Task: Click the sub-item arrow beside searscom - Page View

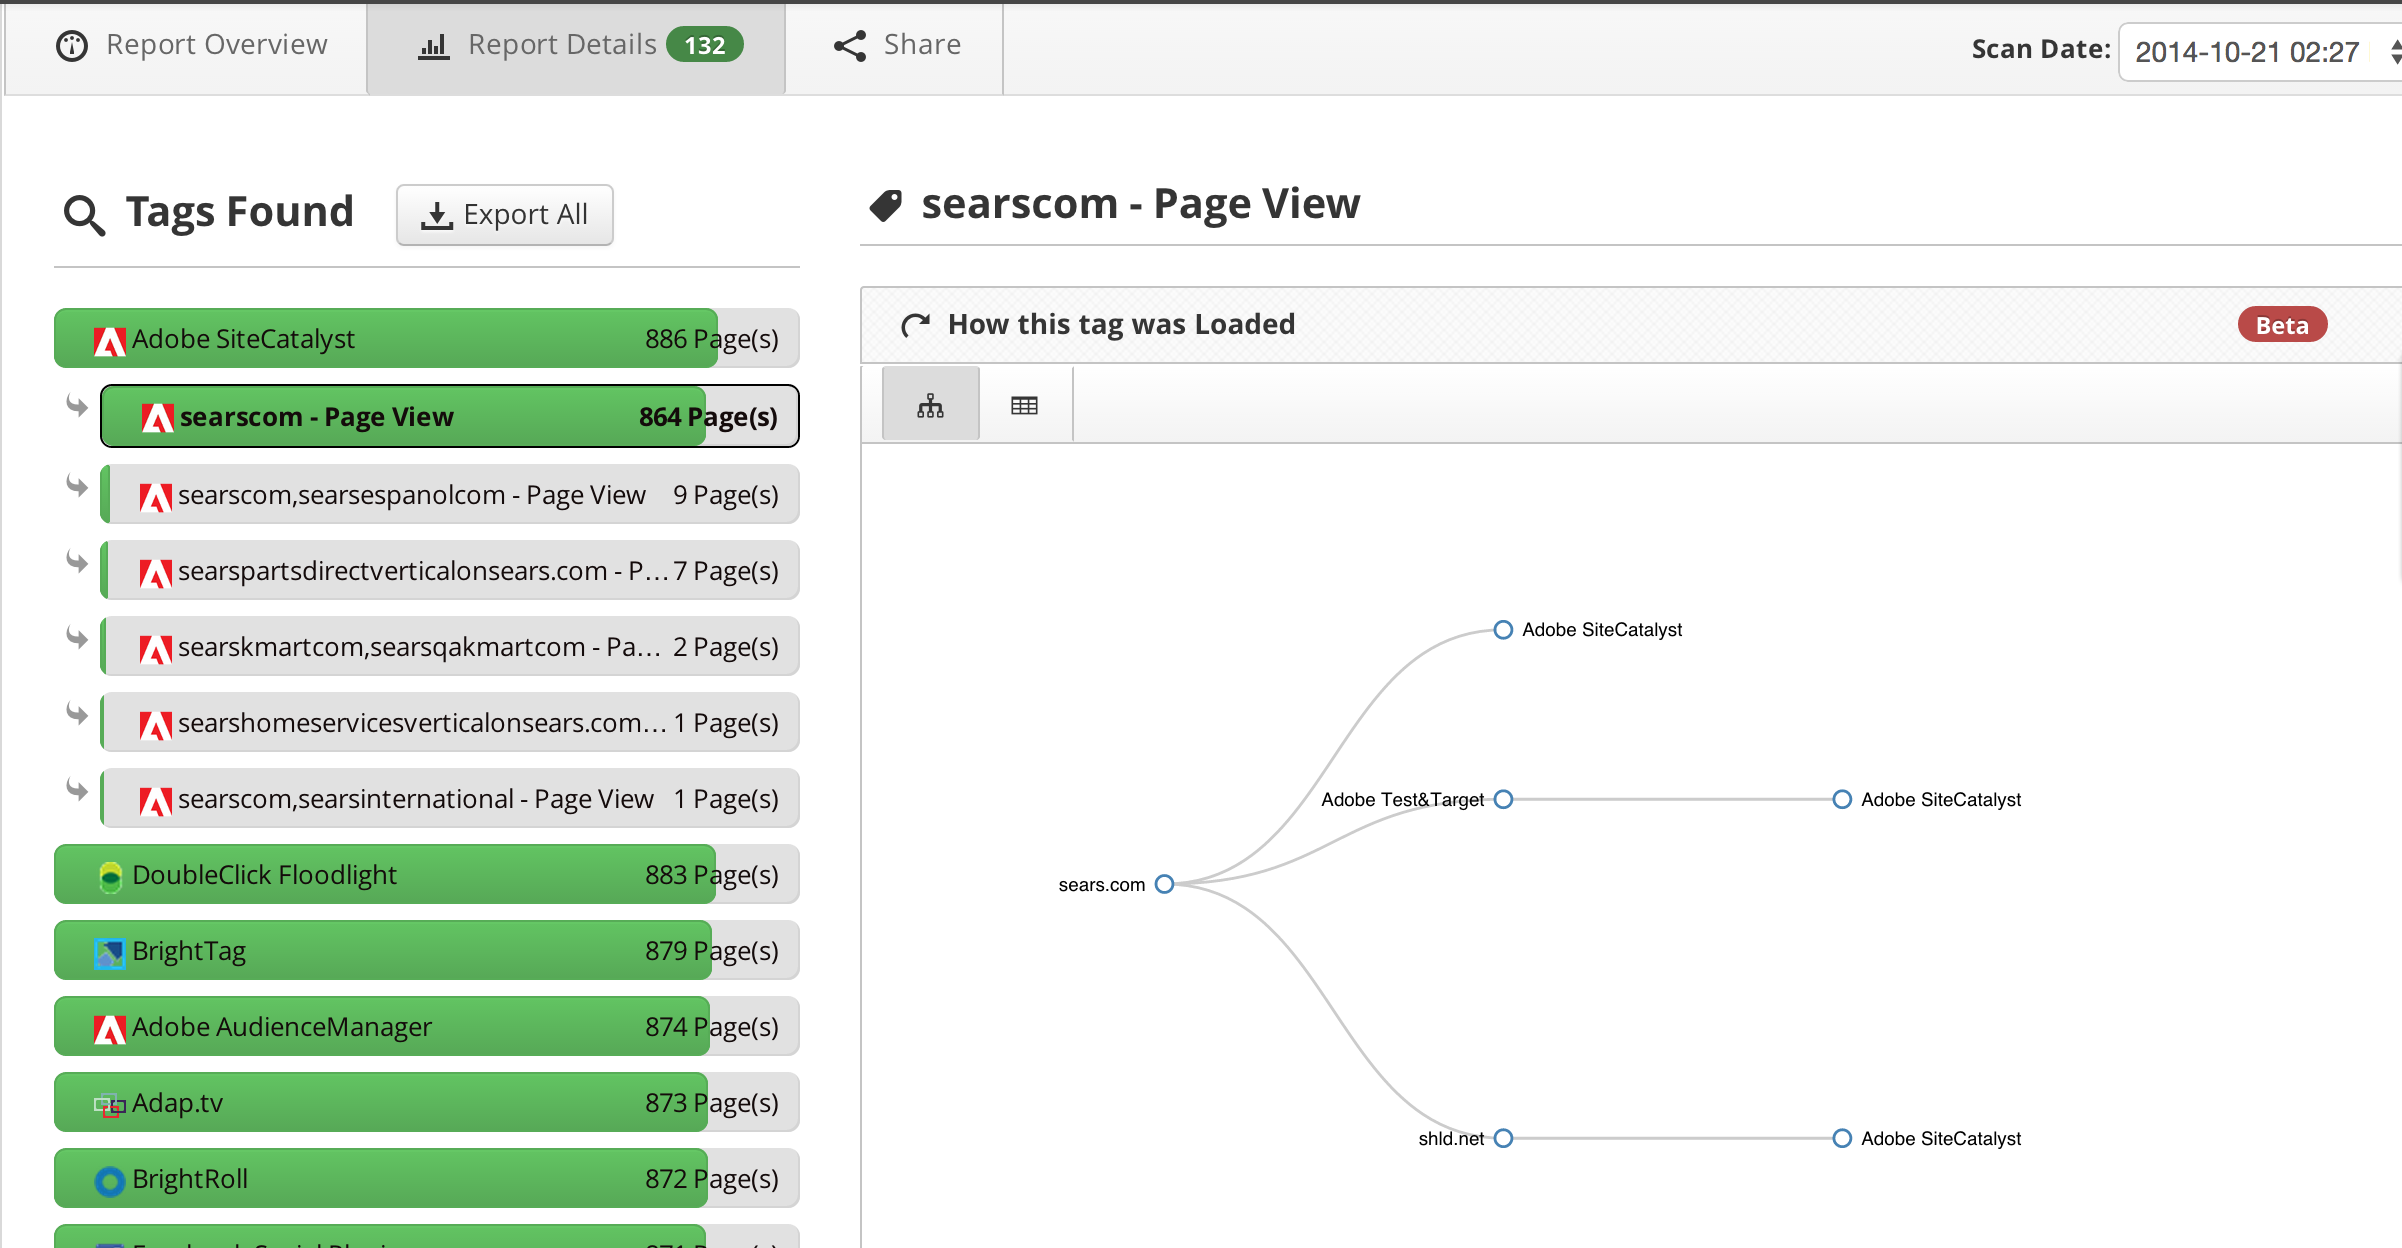Action: 77,406
